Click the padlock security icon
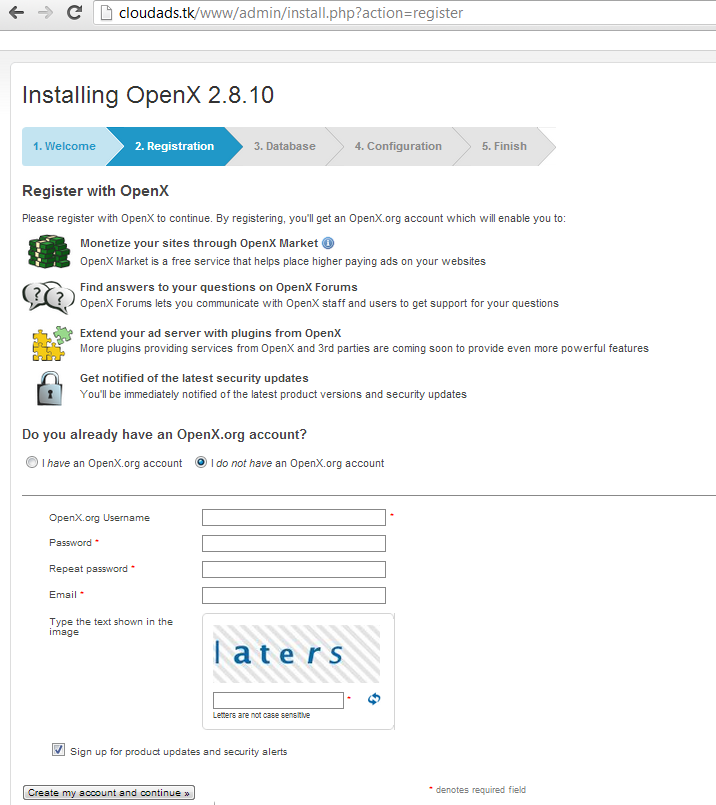 pos(50,388)
